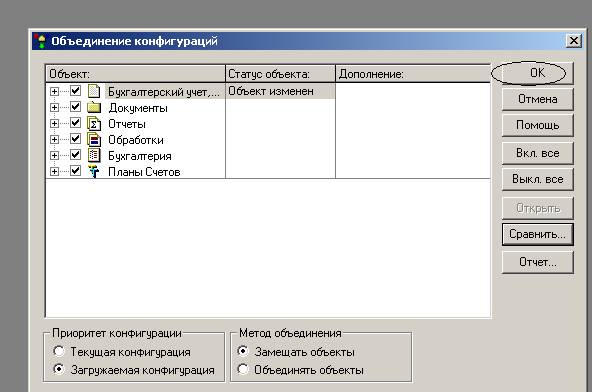592x392 pixels.
Task: Uncheck the Документы checkbox
Action: [x=76, y=107]
